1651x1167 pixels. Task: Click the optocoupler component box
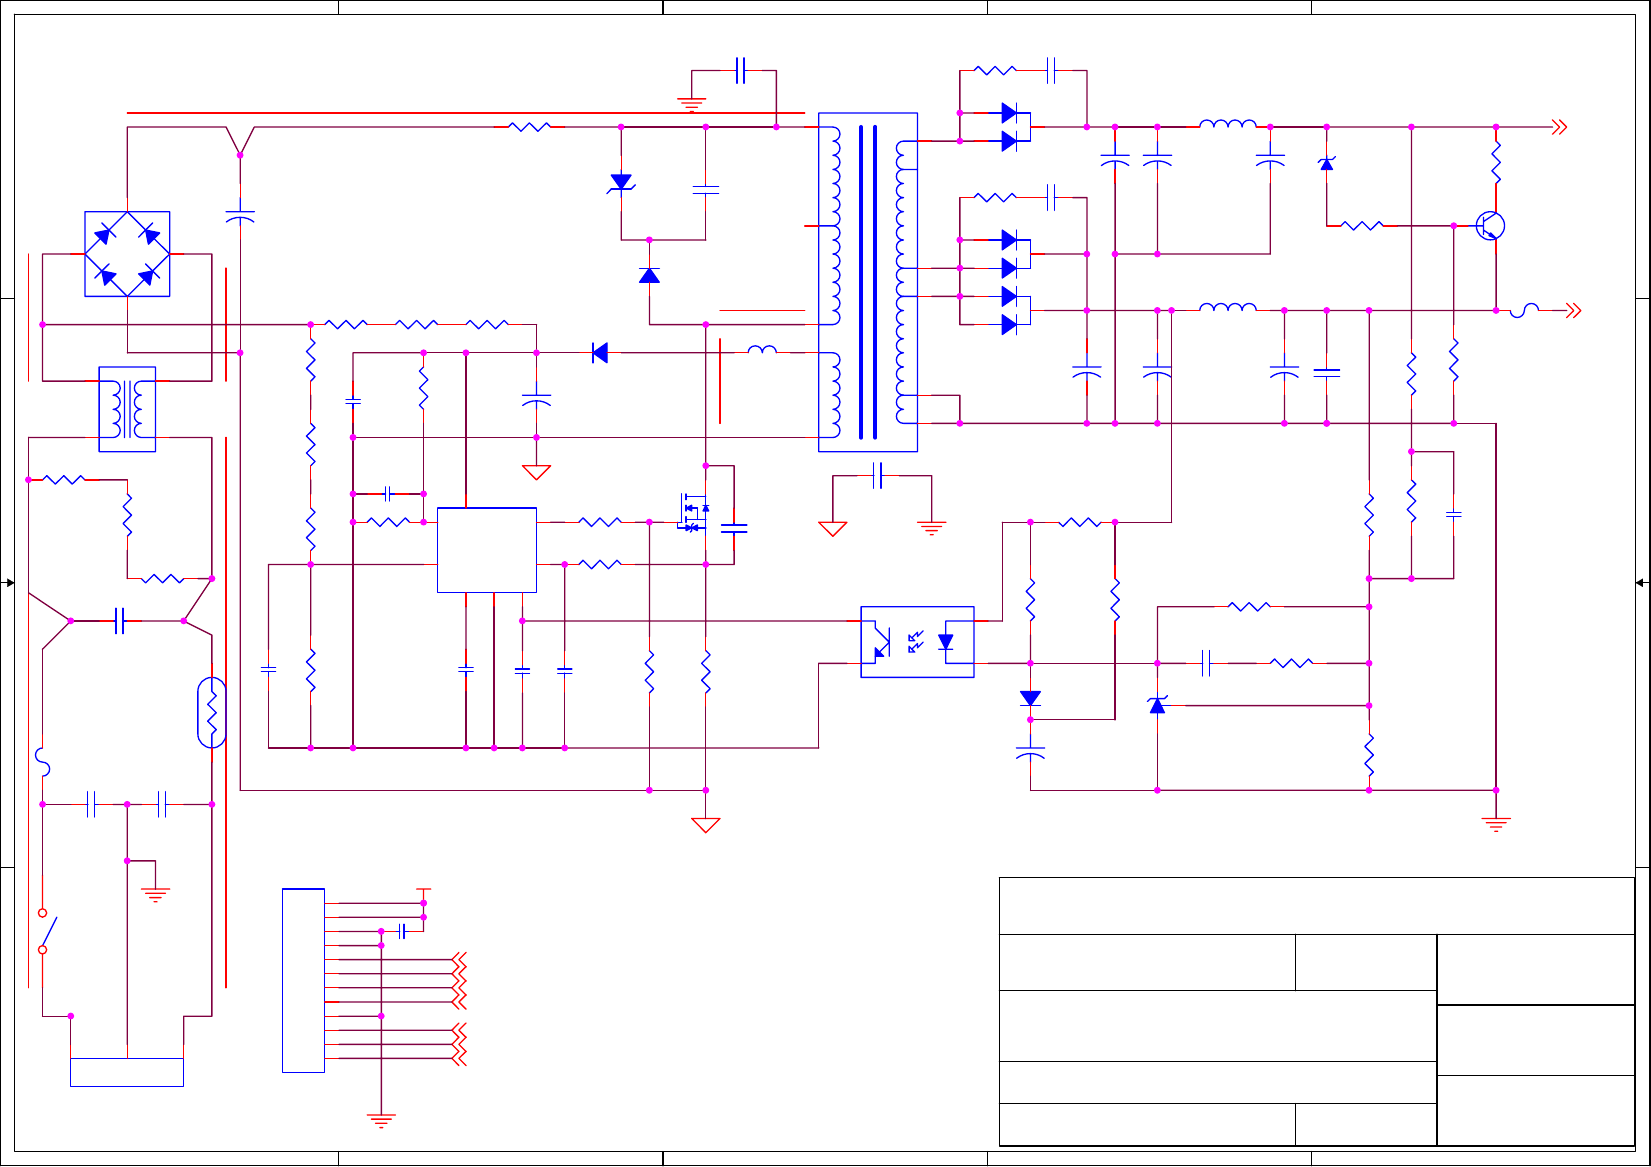click(x=917, y=642)
